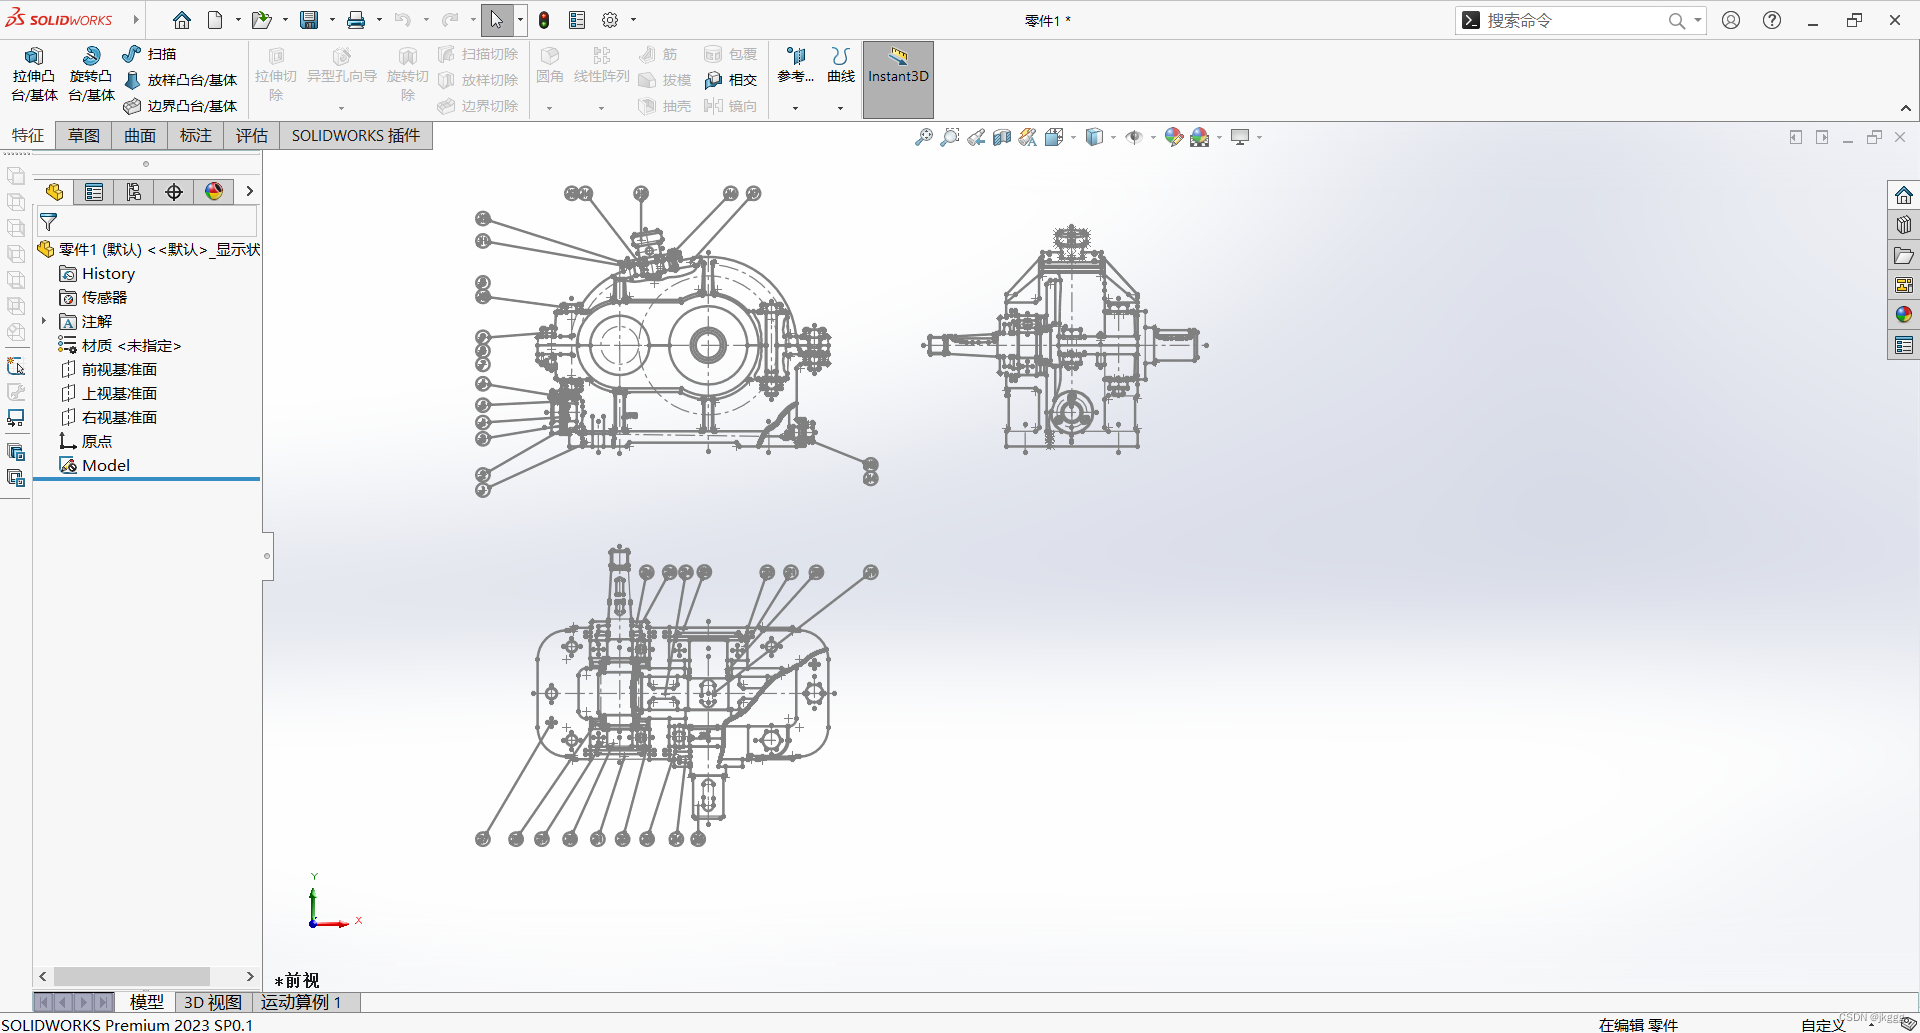Switch to the 草图 tab

84,136
